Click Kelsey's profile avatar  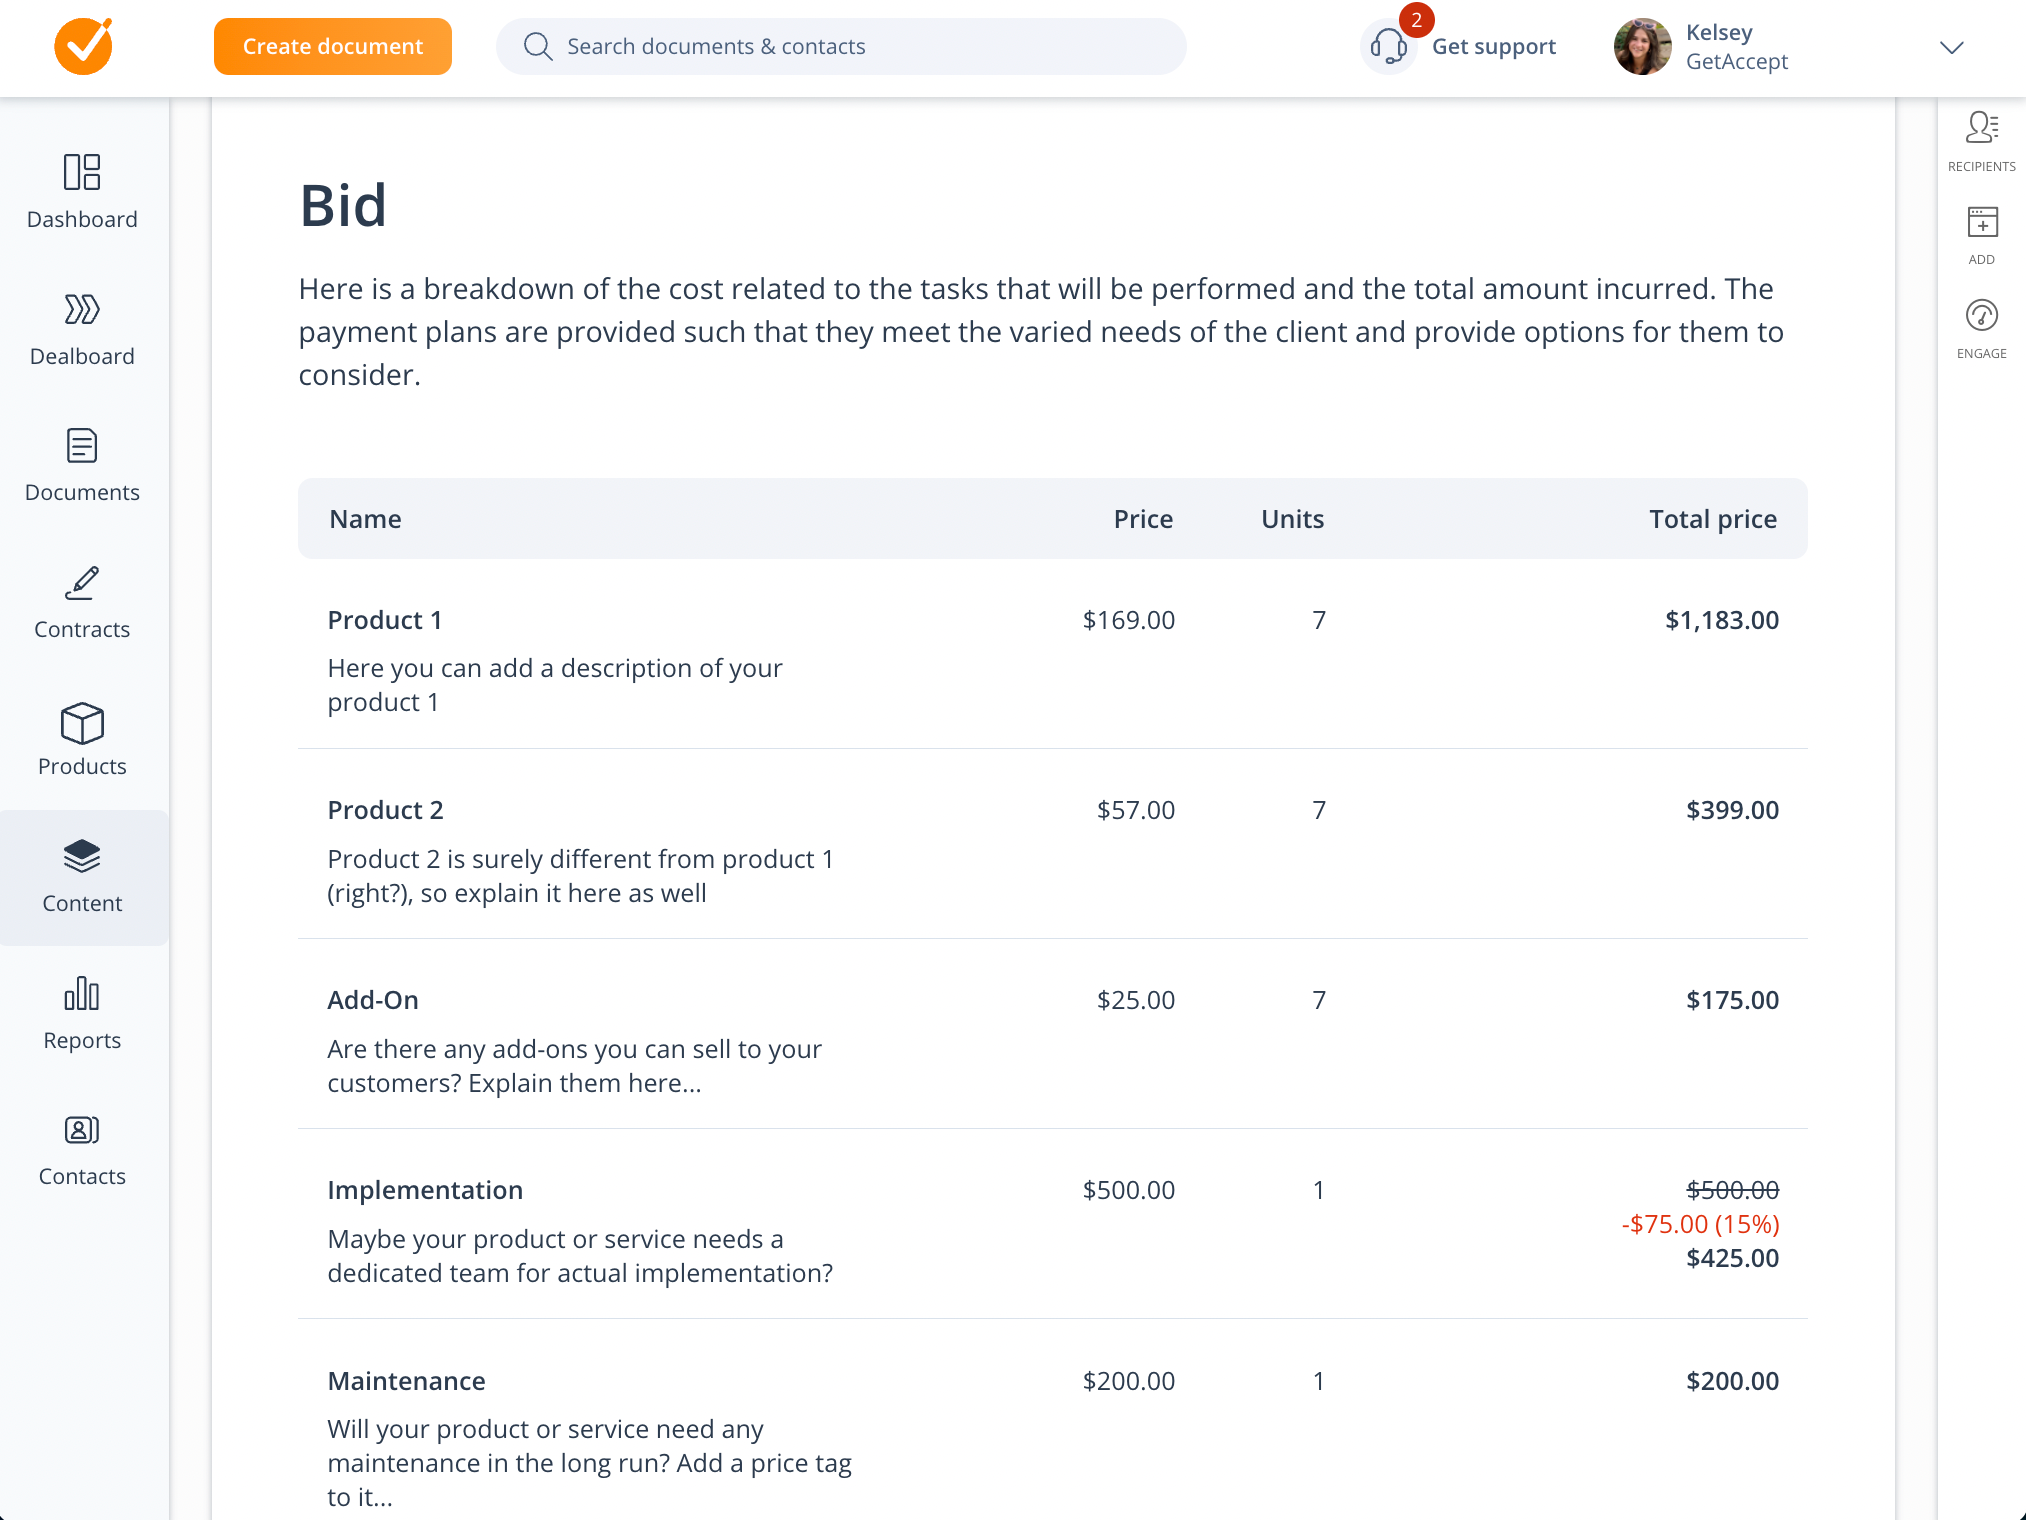pyautogui.click(x=1642, y=47)
